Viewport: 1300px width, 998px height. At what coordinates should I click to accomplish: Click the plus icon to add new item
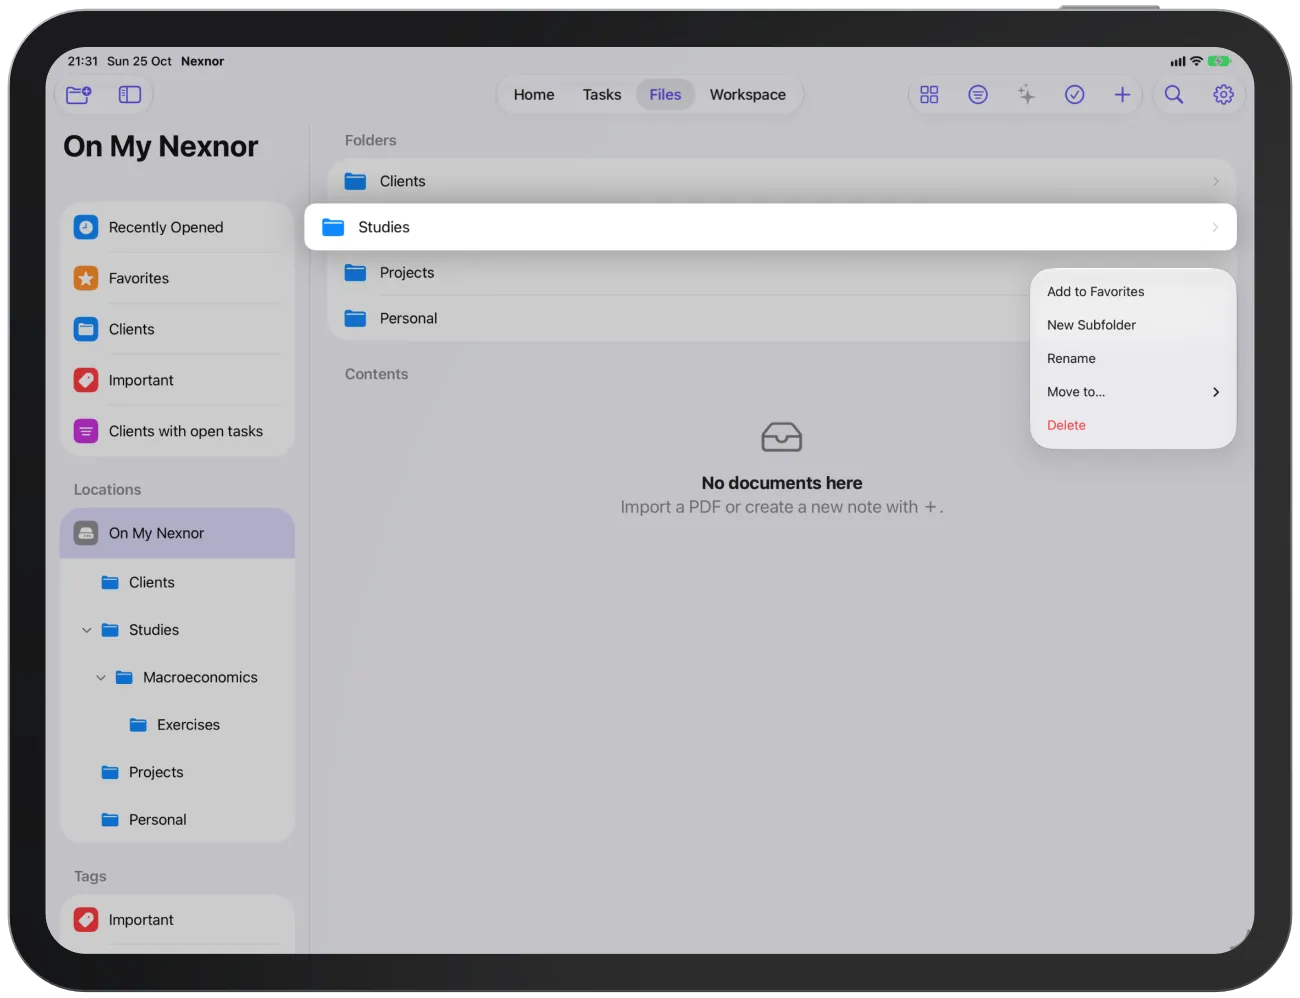point(1122,95)
